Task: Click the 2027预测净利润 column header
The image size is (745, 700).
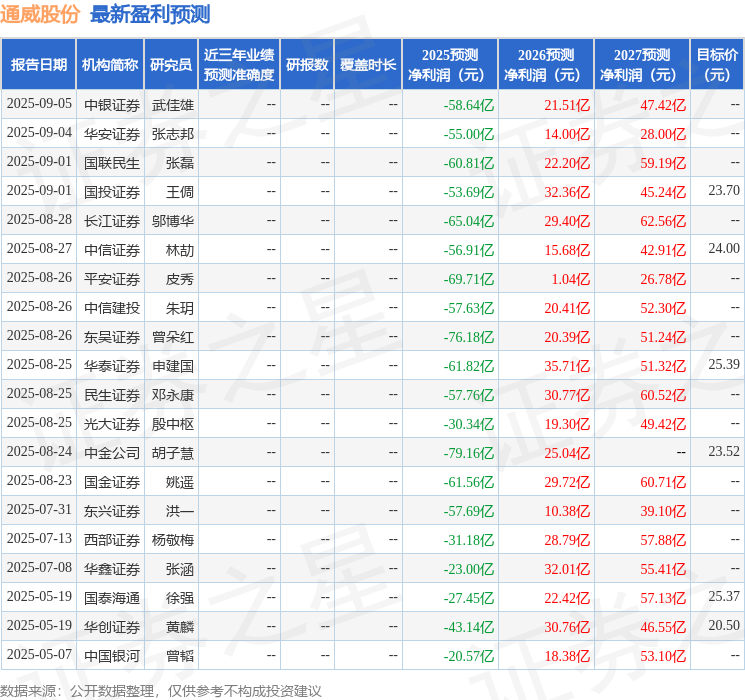Action: 642,65
